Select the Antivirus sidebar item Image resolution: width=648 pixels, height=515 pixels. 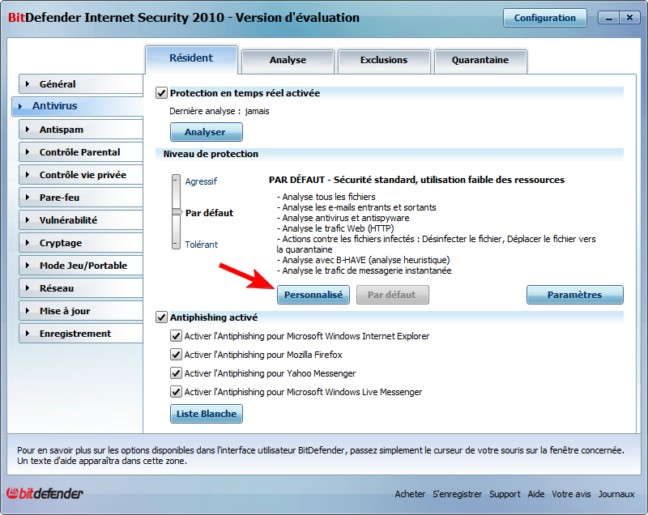[77, 106]
